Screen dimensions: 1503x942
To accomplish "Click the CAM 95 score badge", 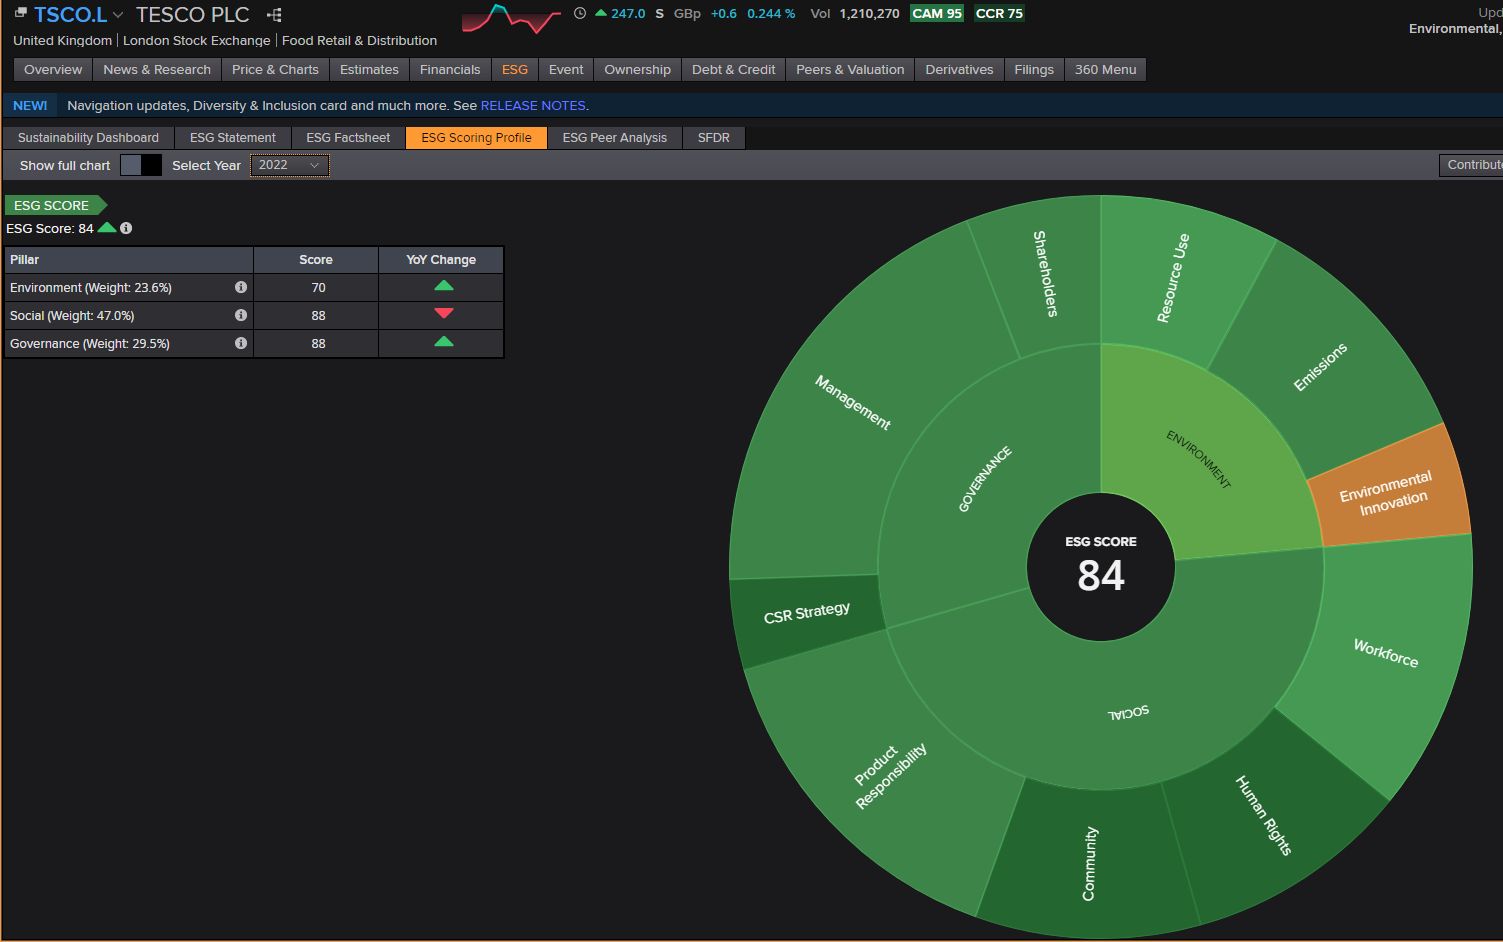I will coord(937,13).
